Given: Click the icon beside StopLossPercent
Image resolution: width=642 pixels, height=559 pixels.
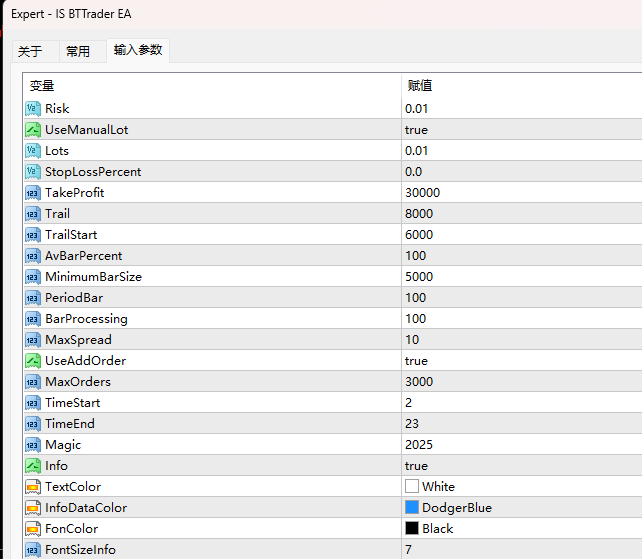Looking at the screenshot, I should click(x=33, y=172).
